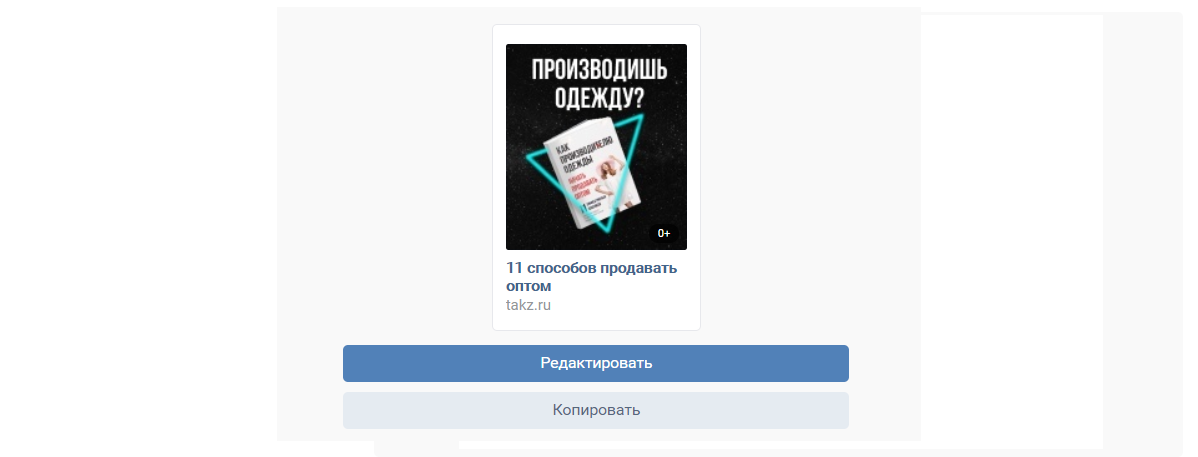Follow the takz.ru domain link
The width and height of the screenshot is (1198, 457).
[528, 305]
